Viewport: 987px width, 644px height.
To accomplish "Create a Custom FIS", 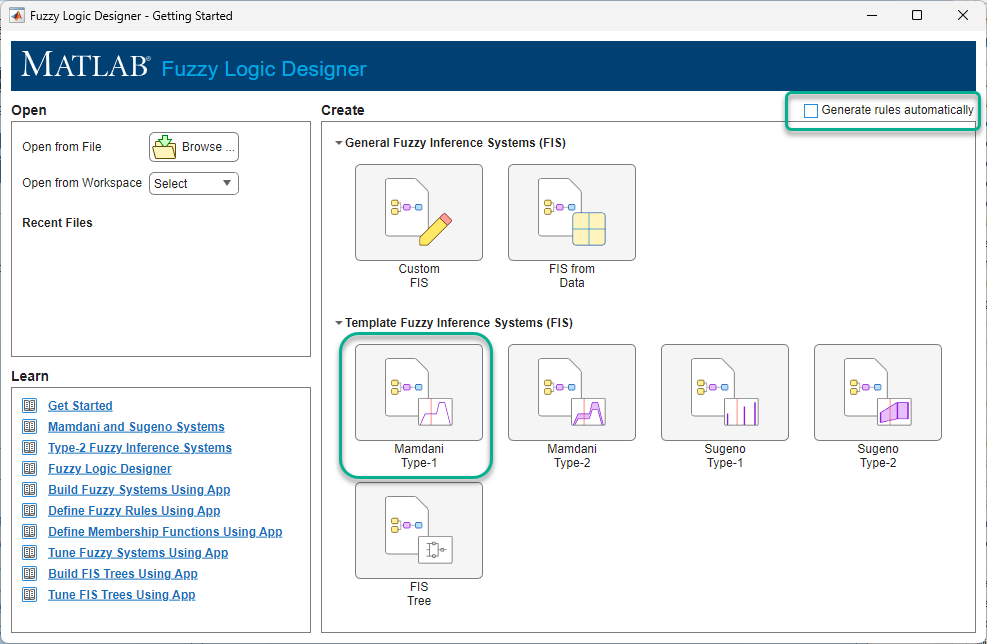I will [419, 212].
